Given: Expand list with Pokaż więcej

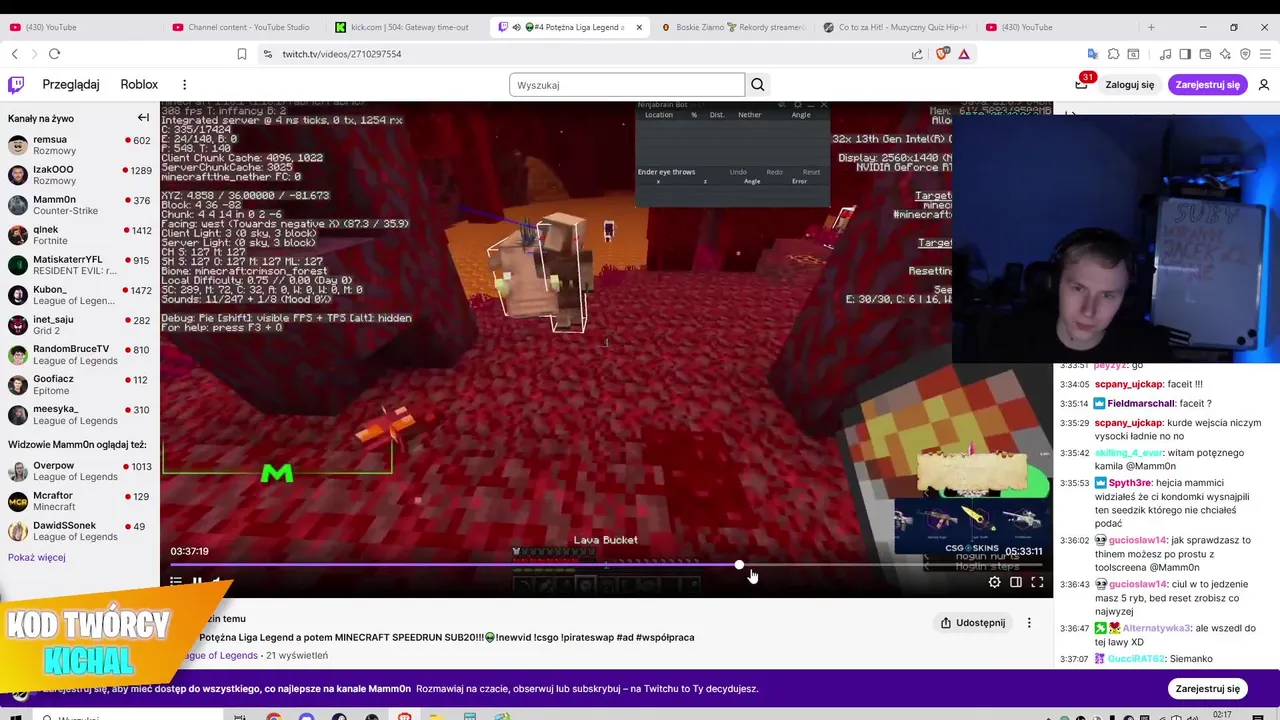Looking at the screenshot, I should point(37,557).
